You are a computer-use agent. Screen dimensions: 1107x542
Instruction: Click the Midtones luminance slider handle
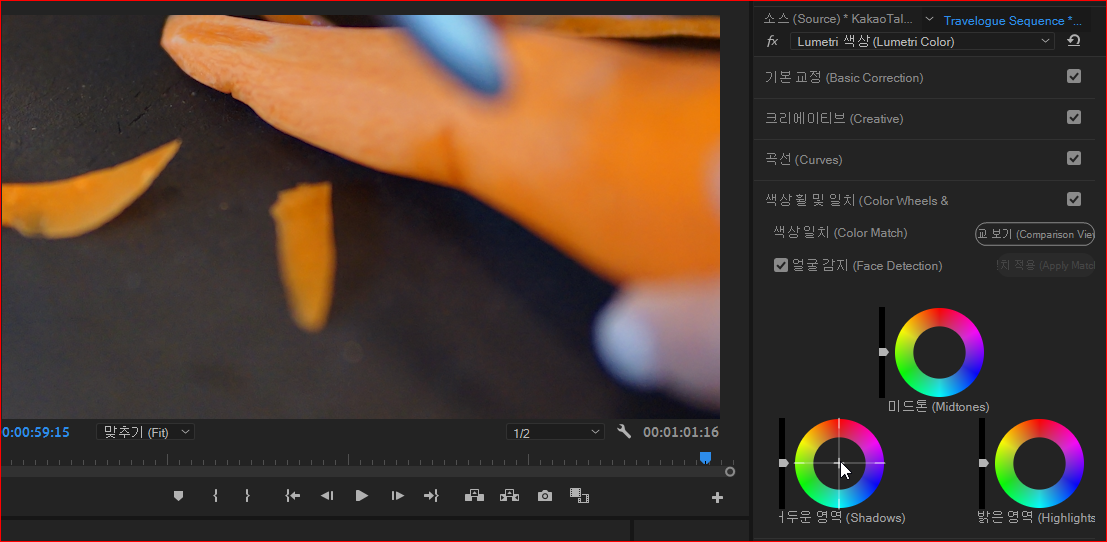pos(883,351)
